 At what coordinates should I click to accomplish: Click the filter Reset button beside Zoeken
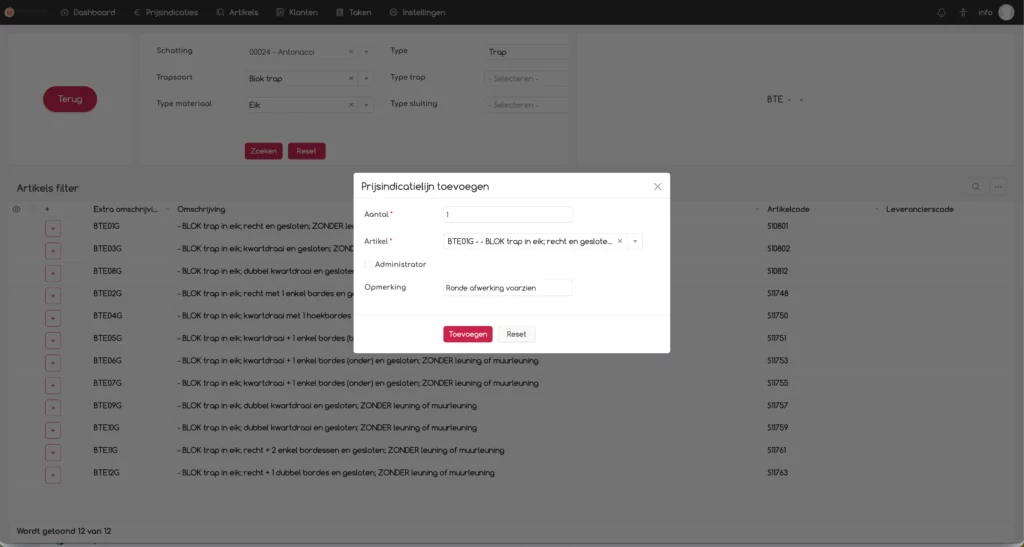[x=306, y=151]
